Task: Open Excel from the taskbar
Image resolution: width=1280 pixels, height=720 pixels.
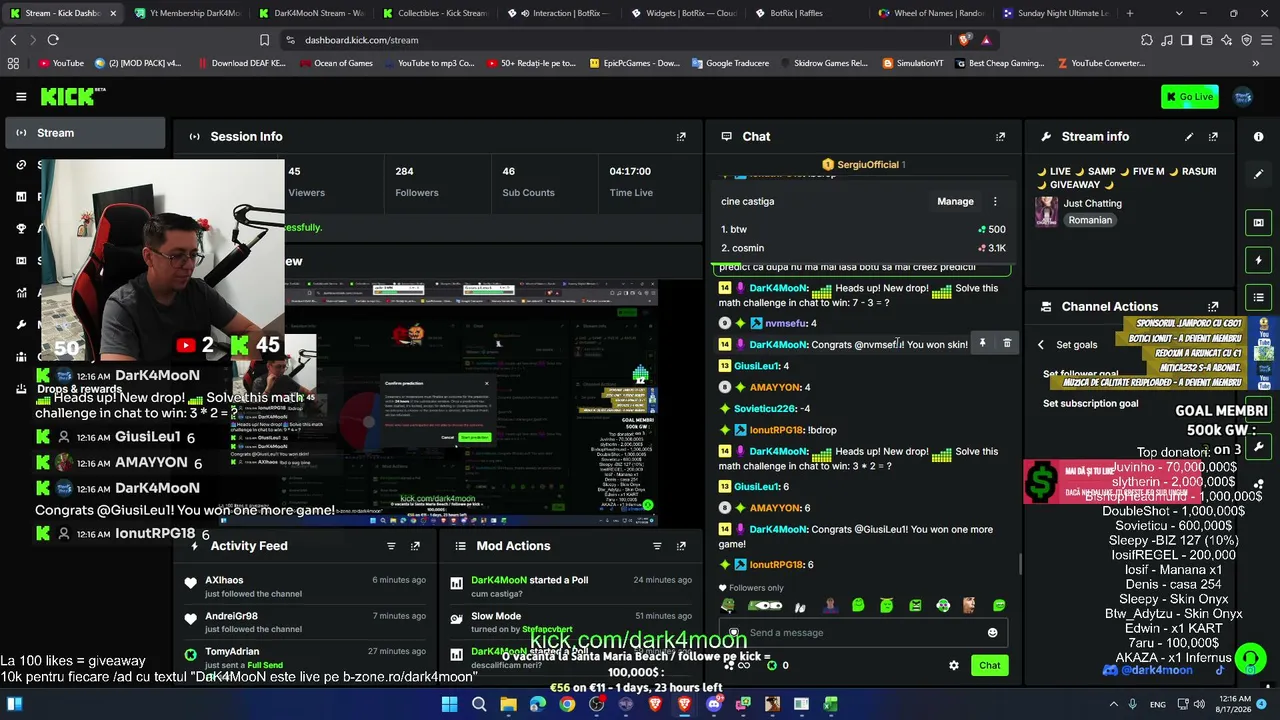Action: 830,704
